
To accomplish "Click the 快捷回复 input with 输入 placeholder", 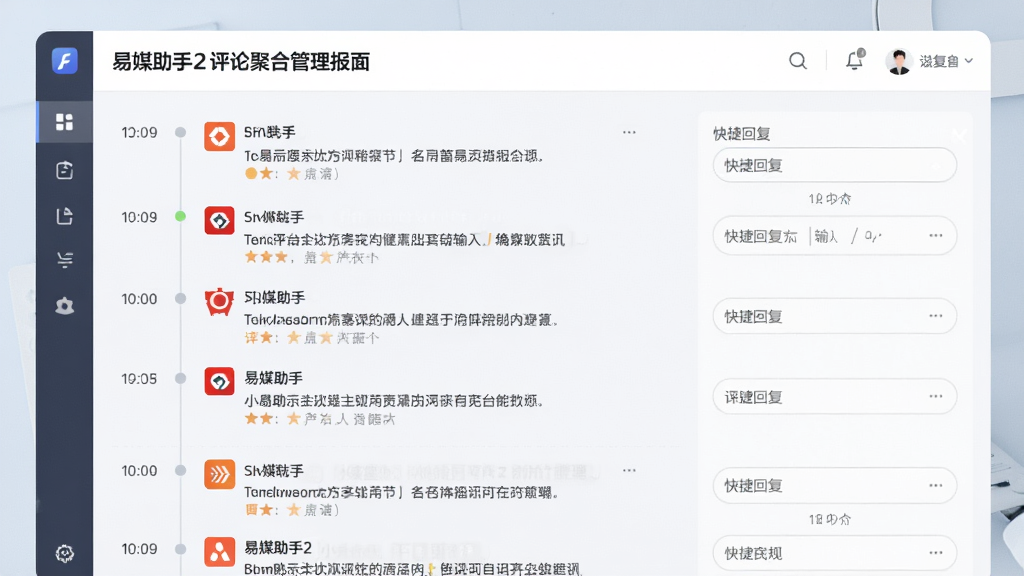I will (x=835, y=236).
